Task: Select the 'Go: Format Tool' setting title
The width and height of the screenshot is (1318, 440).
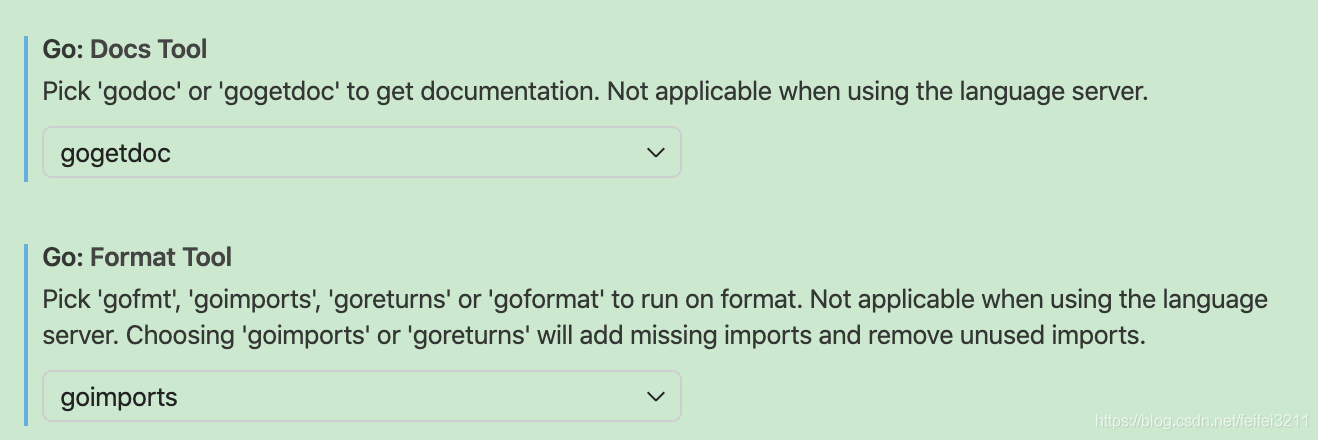Action: [137, 257]
